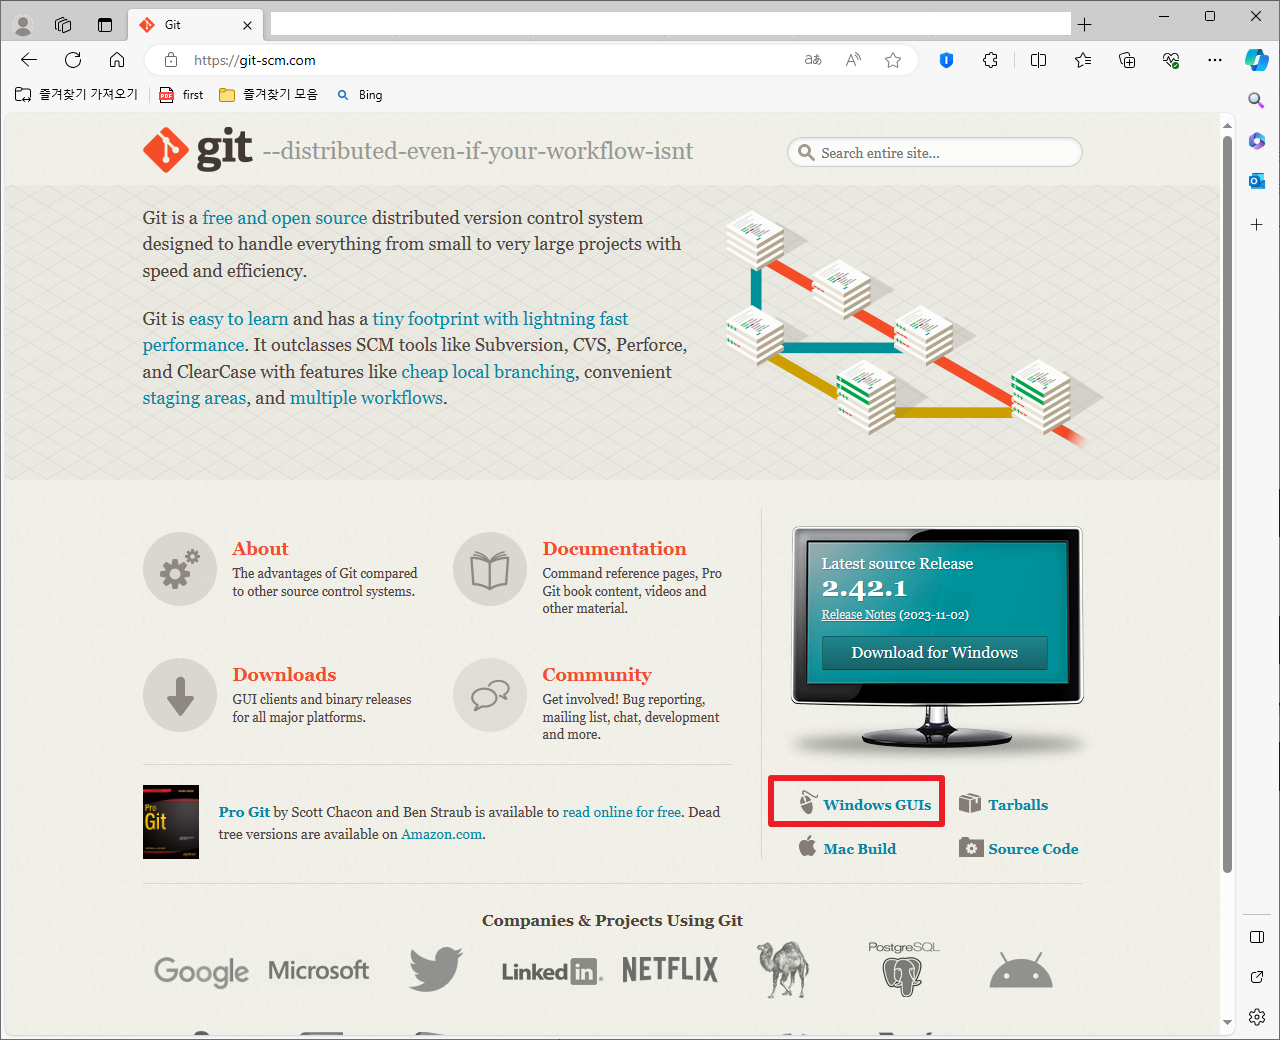Viewport: 1280px width, 1040px height.
Task: Refresh the page with the reload icon
Action: [73, 60]
